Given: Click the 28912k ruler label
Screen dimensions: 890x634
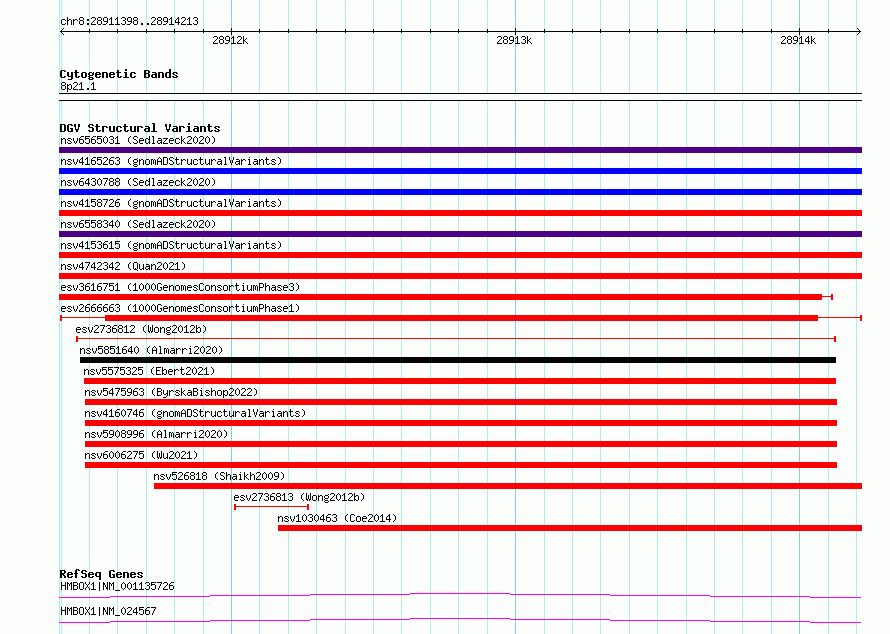Looking at the screenshot, I should point(230,40).
